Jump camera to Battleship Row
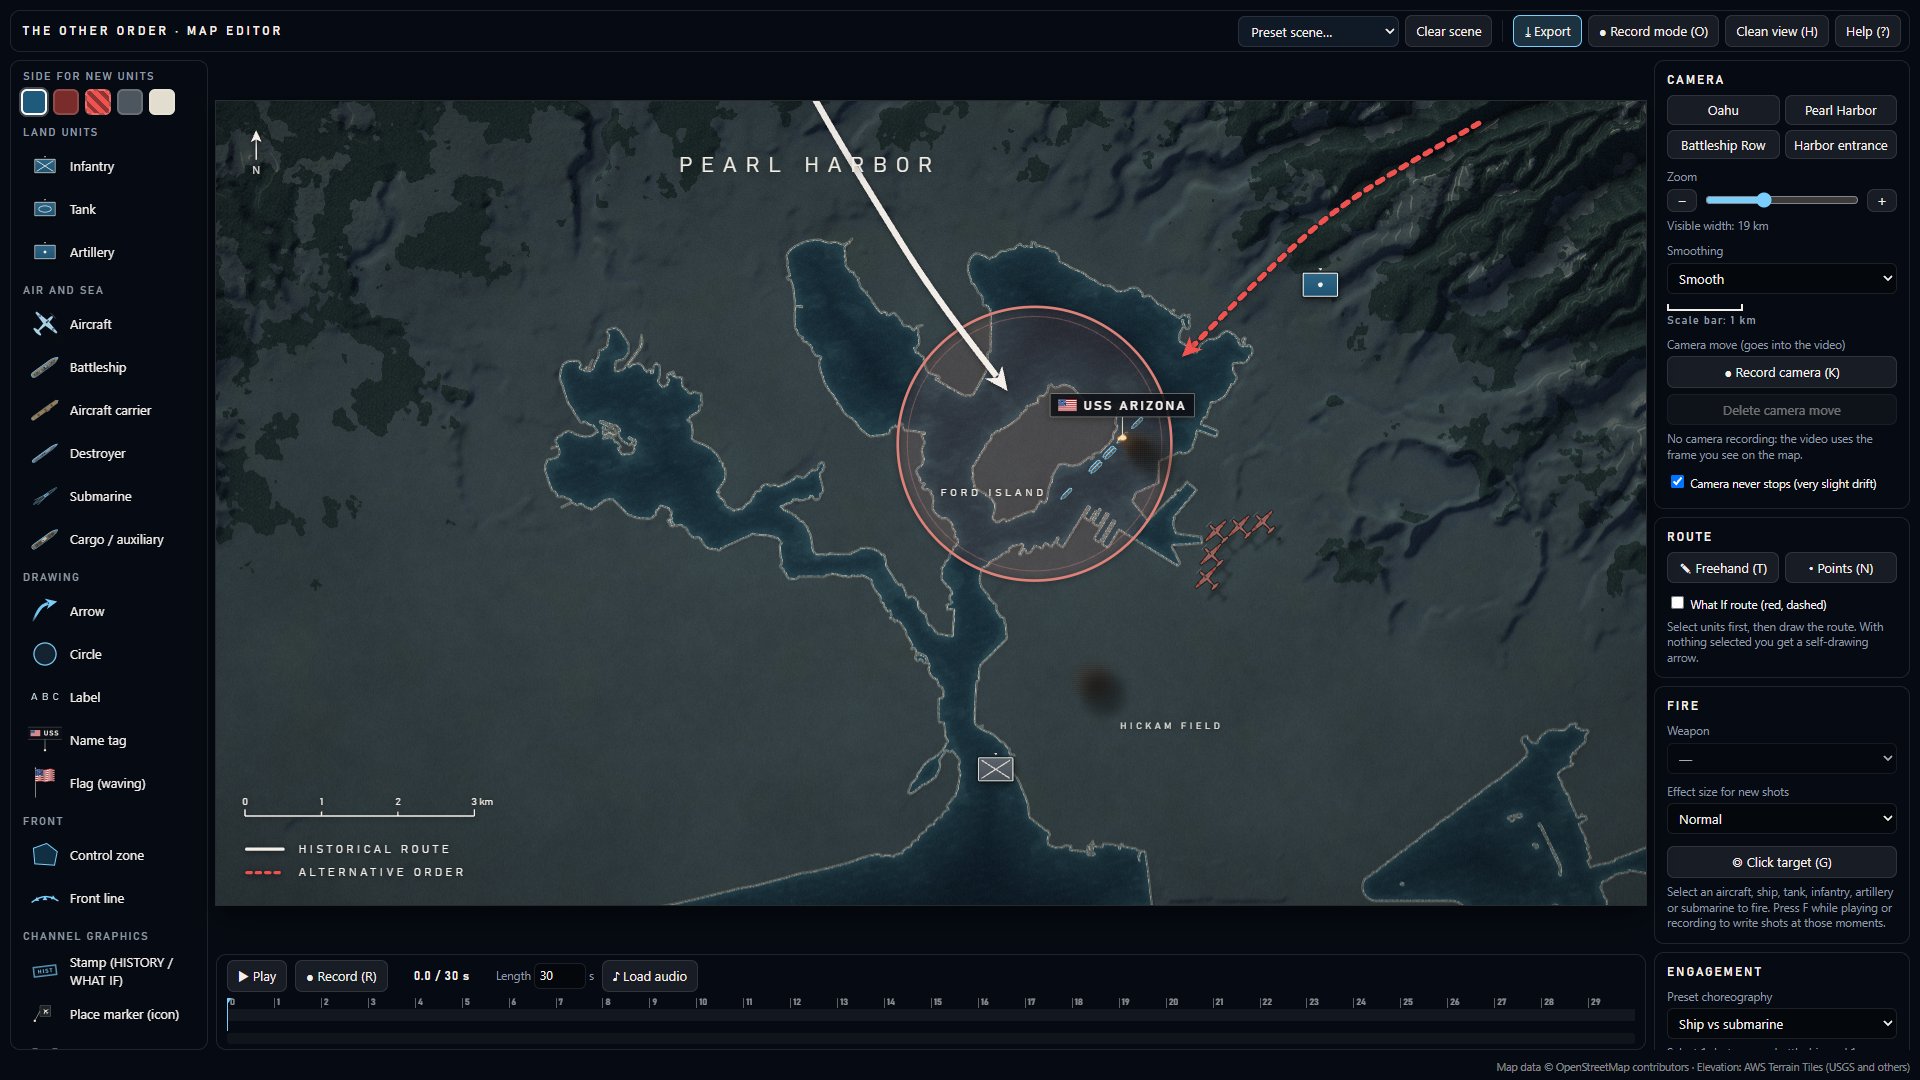 [x=1723, y=145]
